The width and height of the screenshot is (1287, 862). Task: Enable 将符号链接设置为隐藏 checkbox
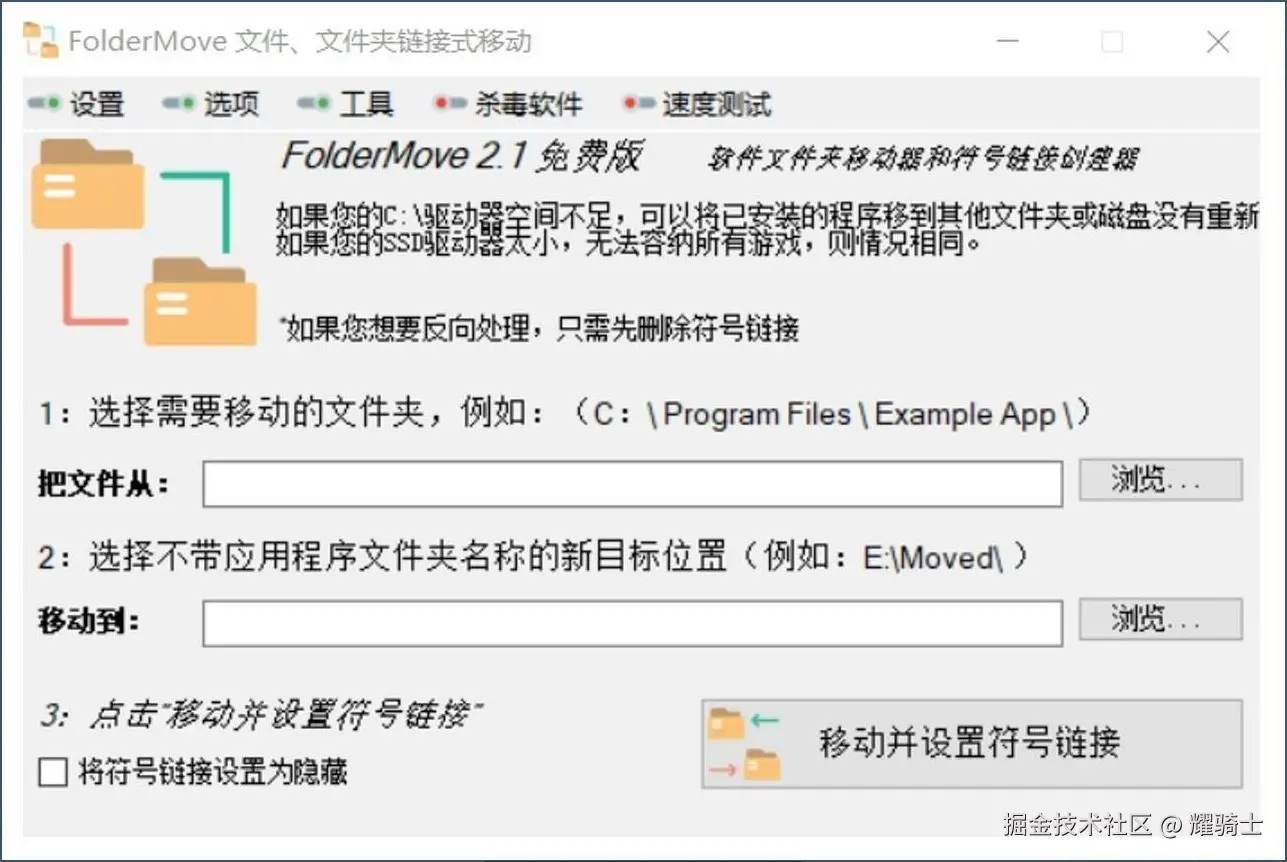pos(53,772)
